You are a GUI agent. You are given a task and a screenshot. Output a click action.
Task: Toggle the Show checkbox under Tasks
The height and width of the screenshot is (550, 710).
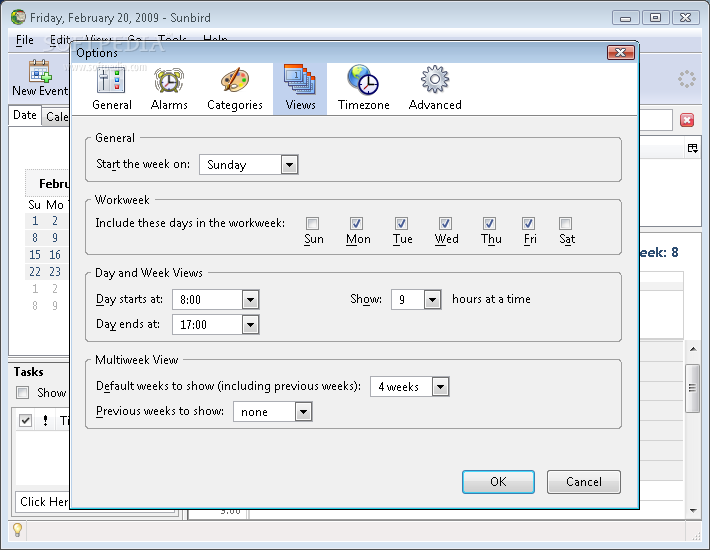point(22,392)
